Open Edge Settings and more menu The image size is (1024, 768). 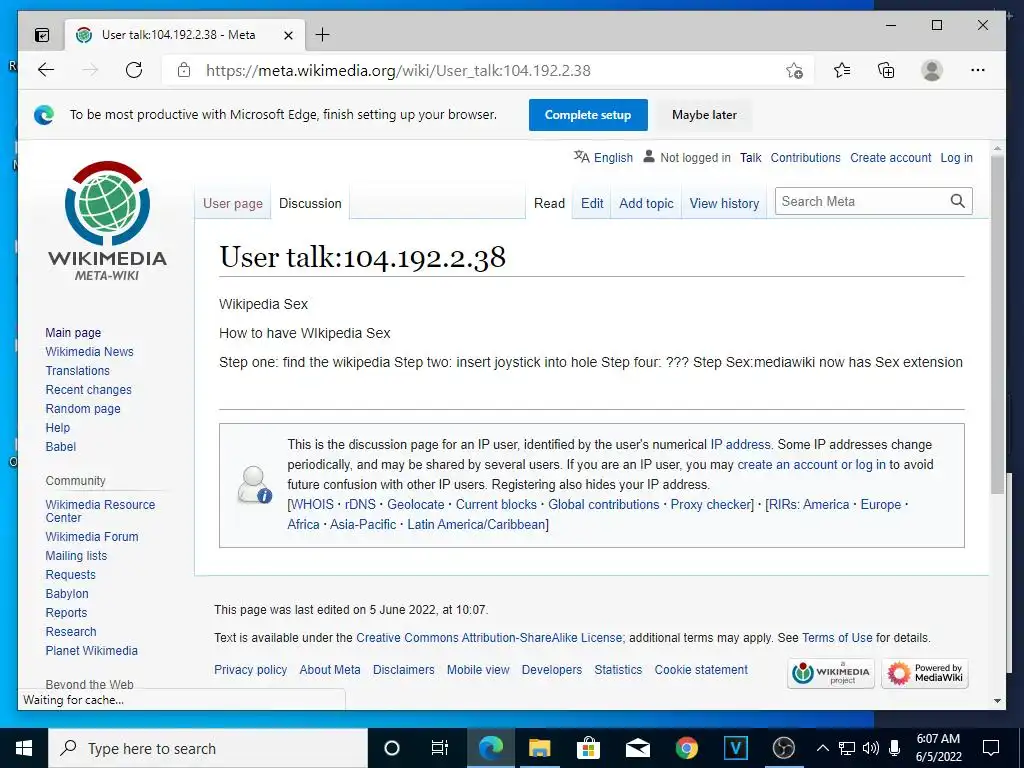pyautogui.click(x=978, y=70)
